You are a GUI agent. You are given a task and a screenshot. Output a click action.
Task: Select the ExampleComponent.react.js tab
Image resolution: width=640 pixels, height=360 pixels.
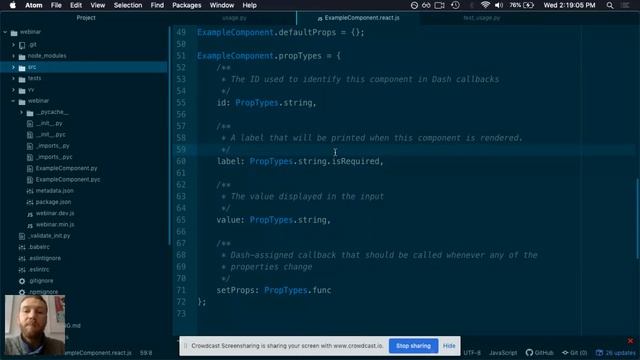358,18
